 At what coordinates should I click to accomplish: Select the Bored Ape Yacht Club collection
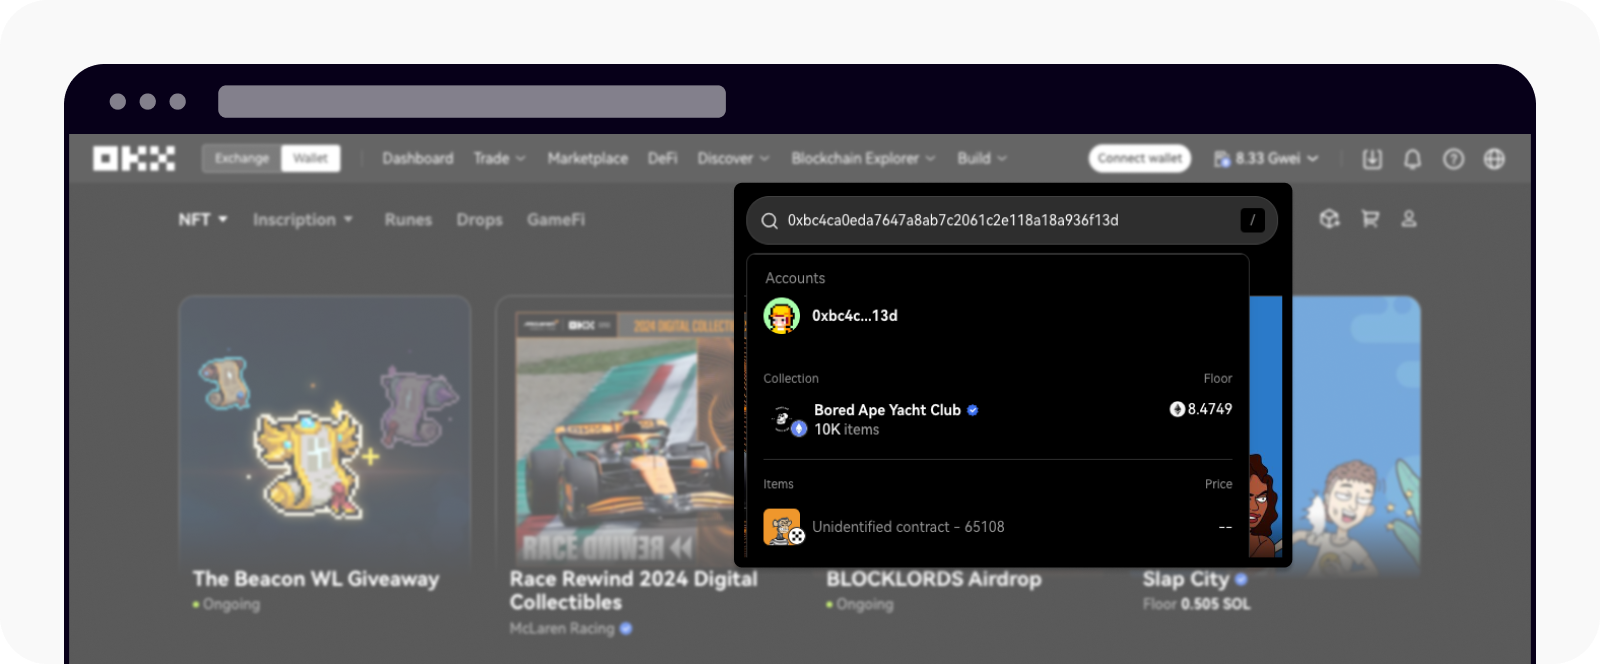(998, 419)
